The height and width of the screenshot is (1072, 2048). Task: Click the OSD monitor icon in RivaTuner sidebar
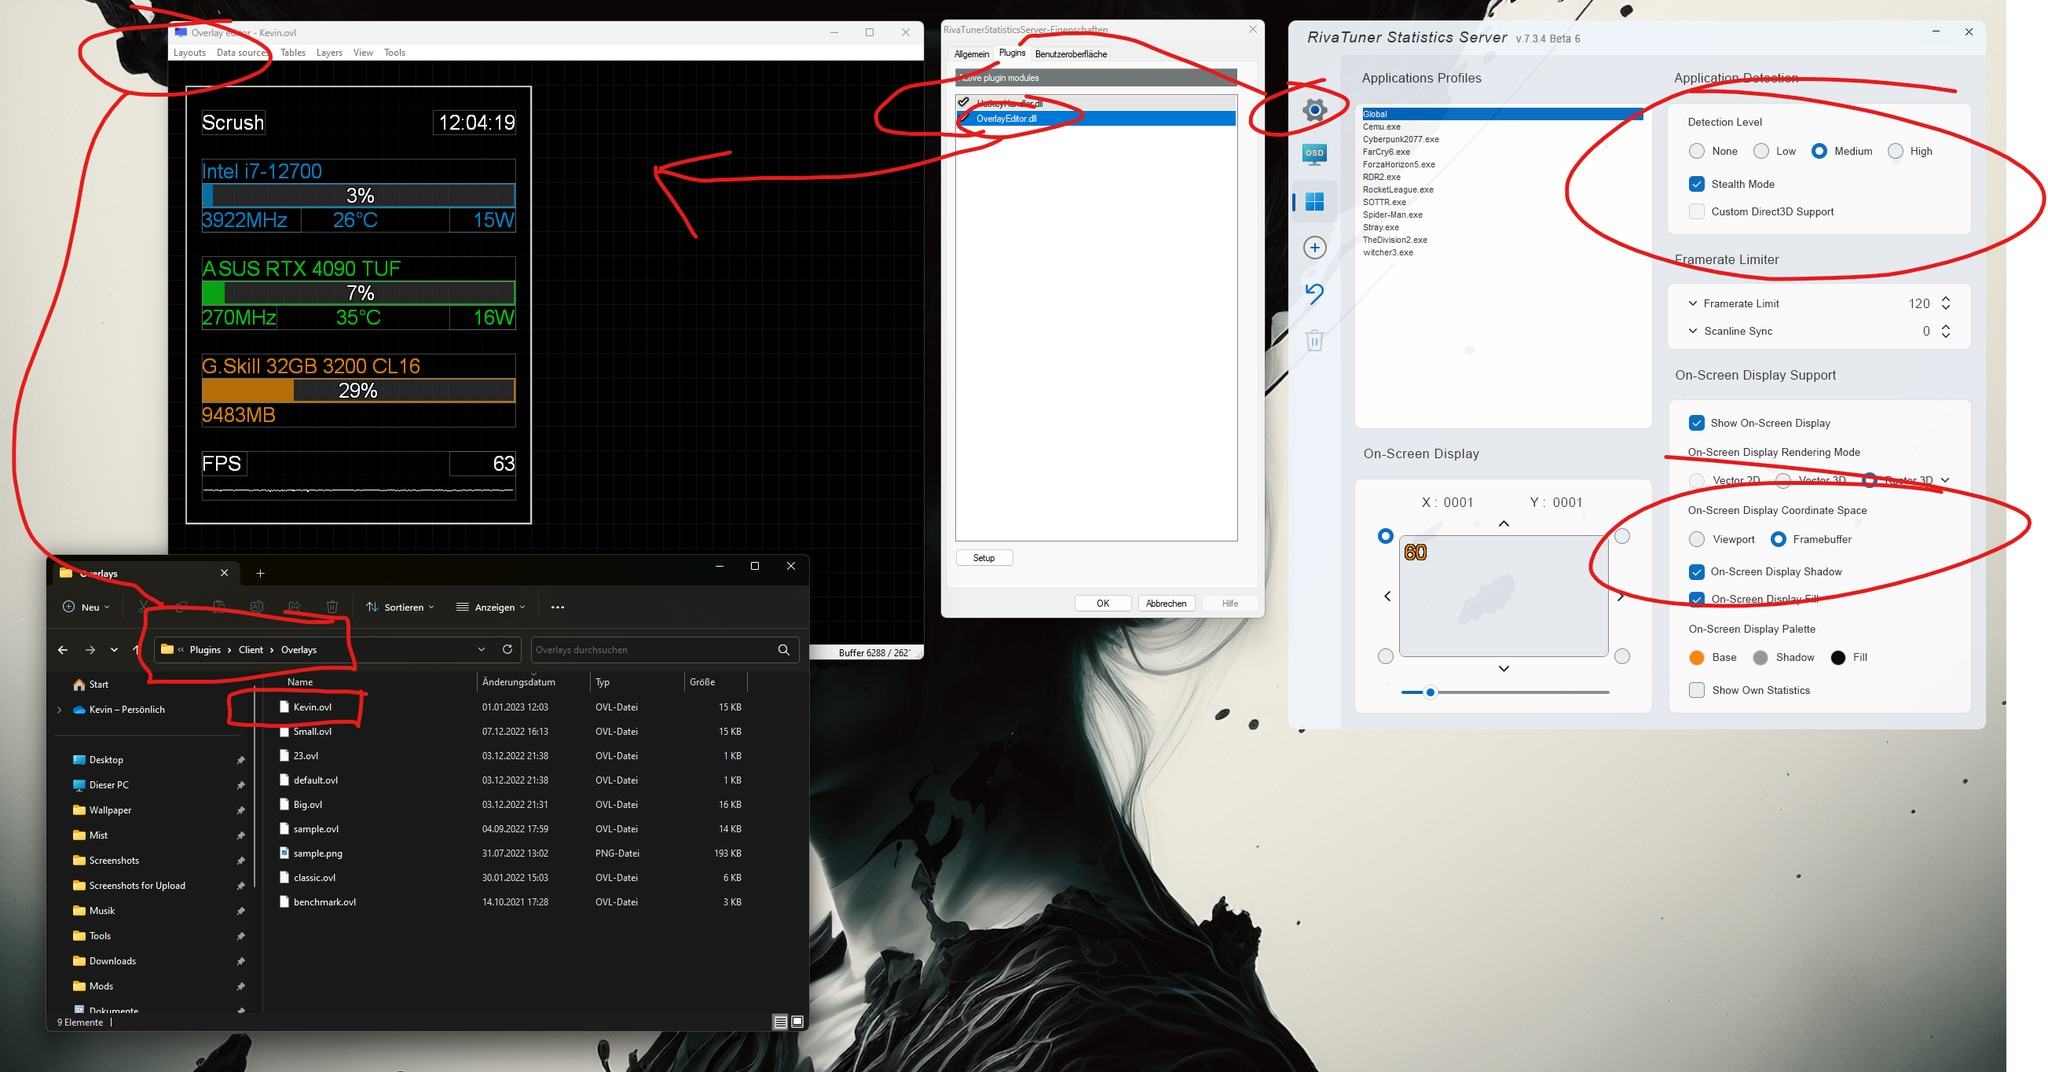(x=1314, y=154)
